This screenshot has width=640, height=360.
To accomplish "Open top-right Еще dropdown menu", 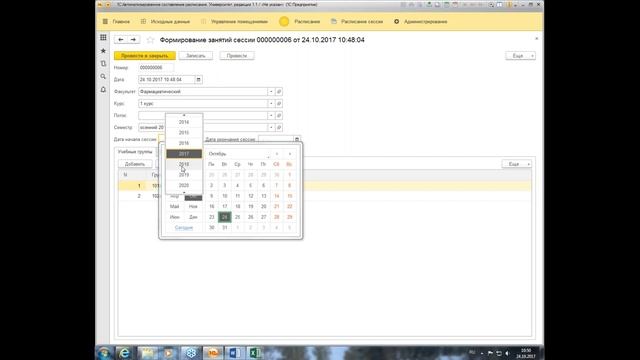I will coord(520,56).
